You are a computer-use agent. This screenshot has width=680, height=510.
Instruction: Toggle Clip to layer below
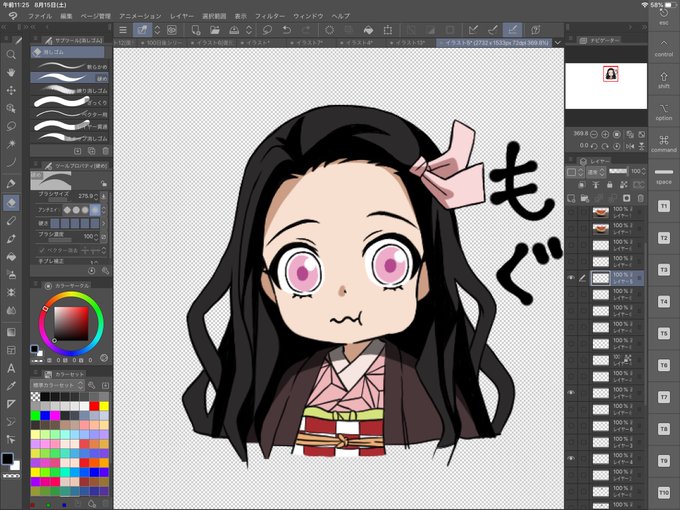pos(582,185)
